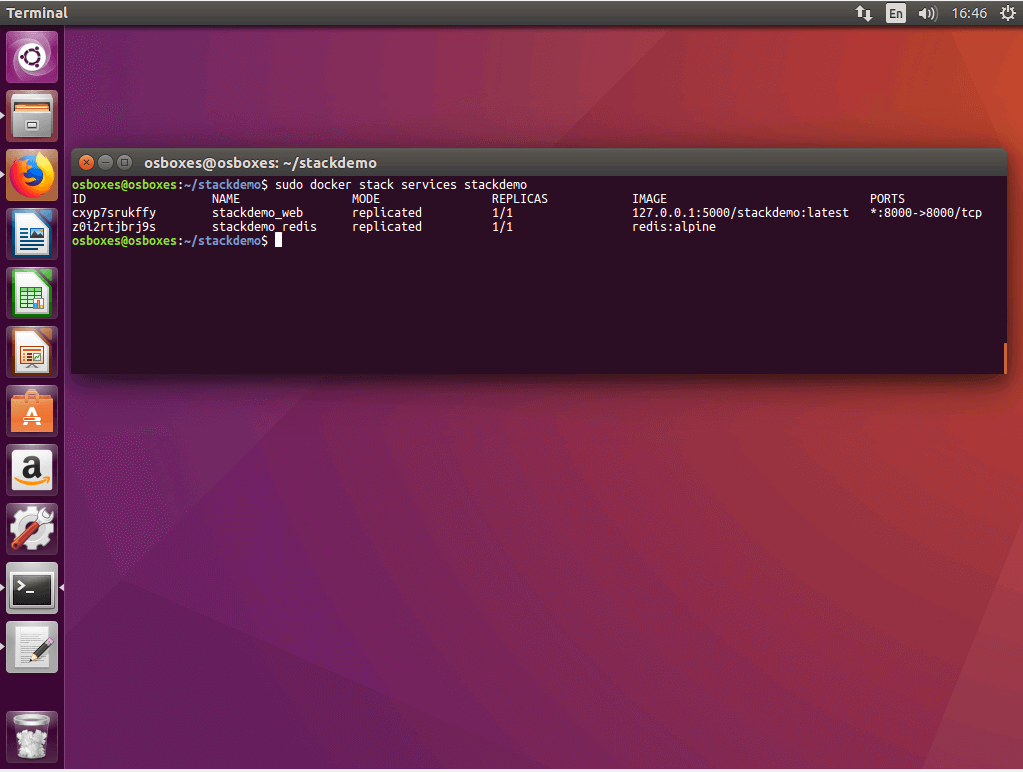Viewport: 1023px width, 772px height.
Task: Click the IMAGE column header
Action: pos(649,198)
